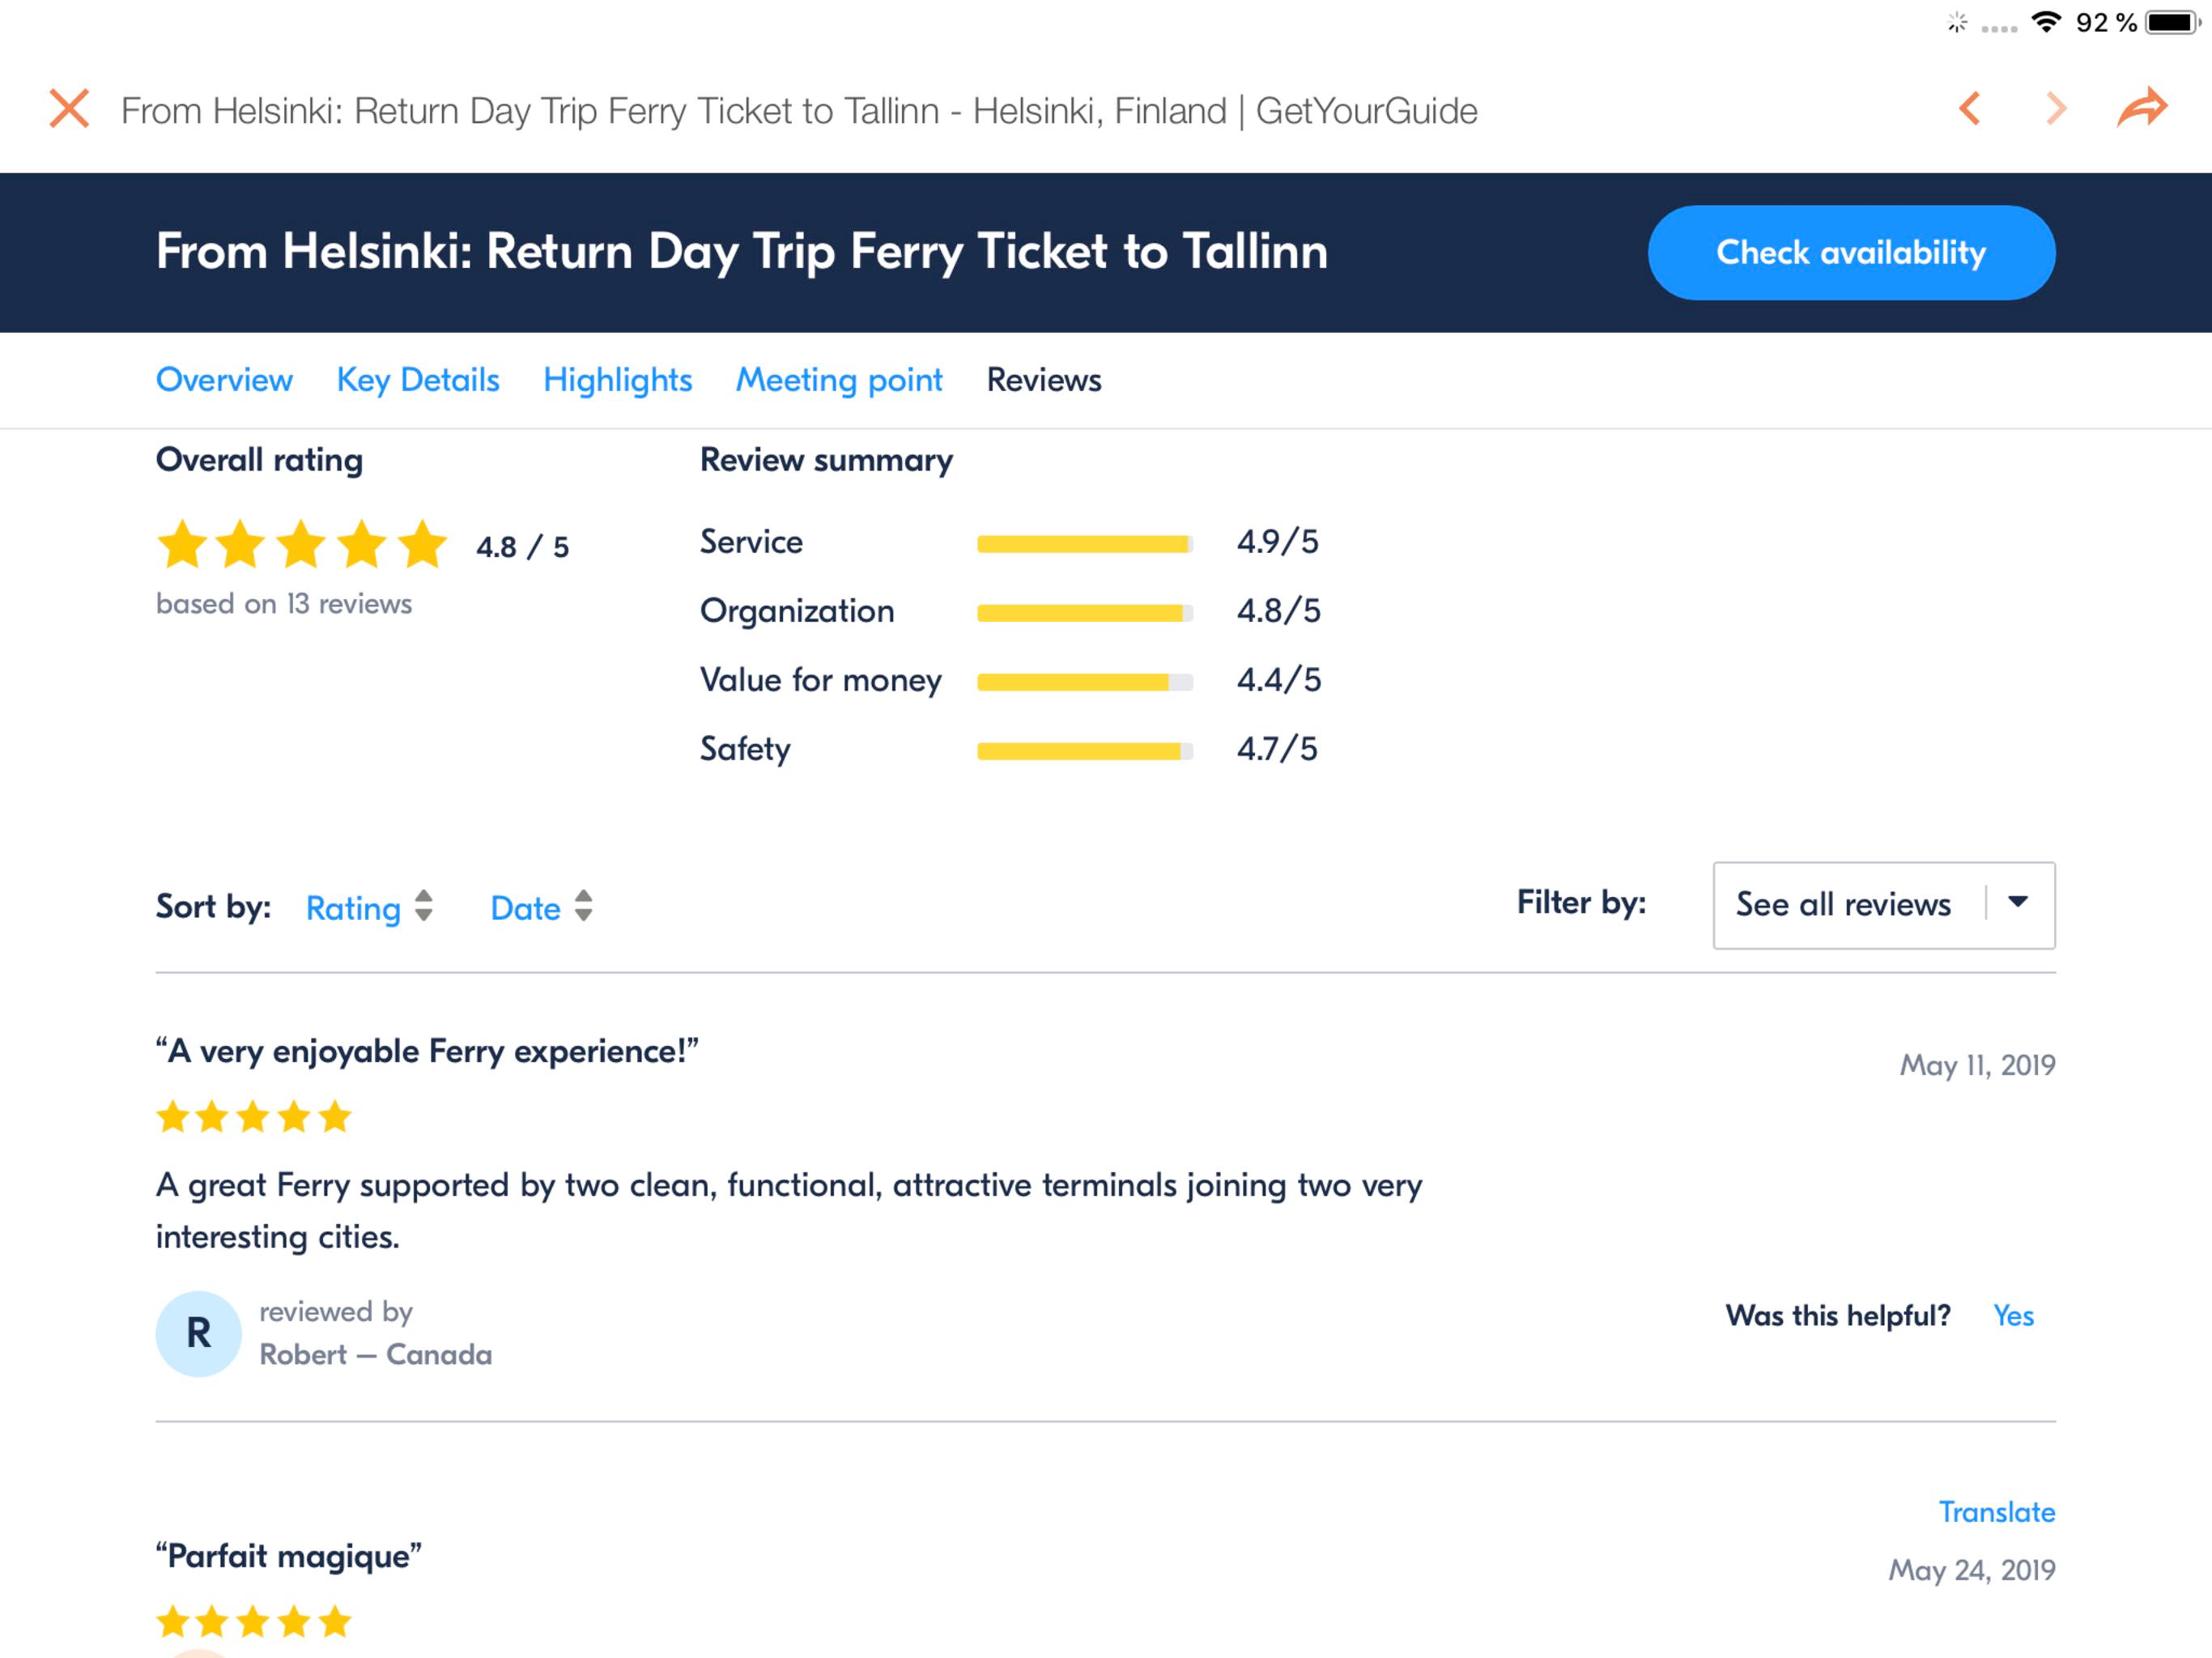Open the Key Details tab

pos(418,380)
